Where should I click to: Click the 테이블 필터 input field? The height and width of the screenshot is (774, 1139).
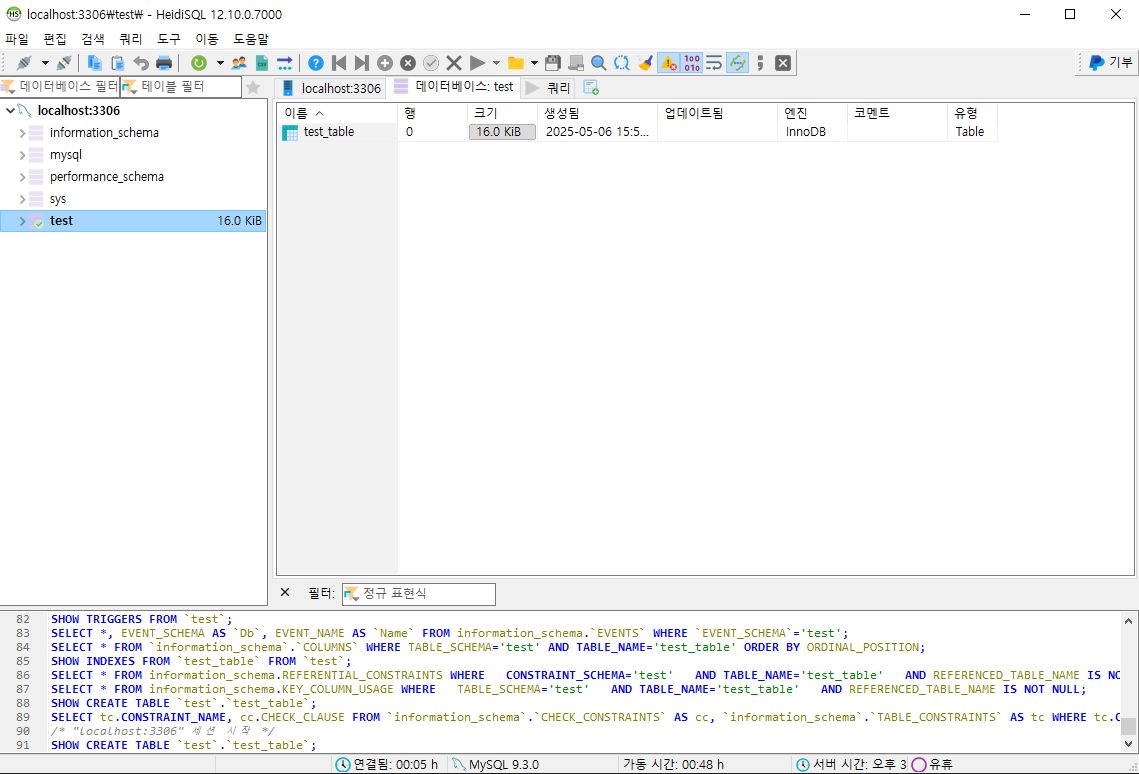tap(181, 86)
